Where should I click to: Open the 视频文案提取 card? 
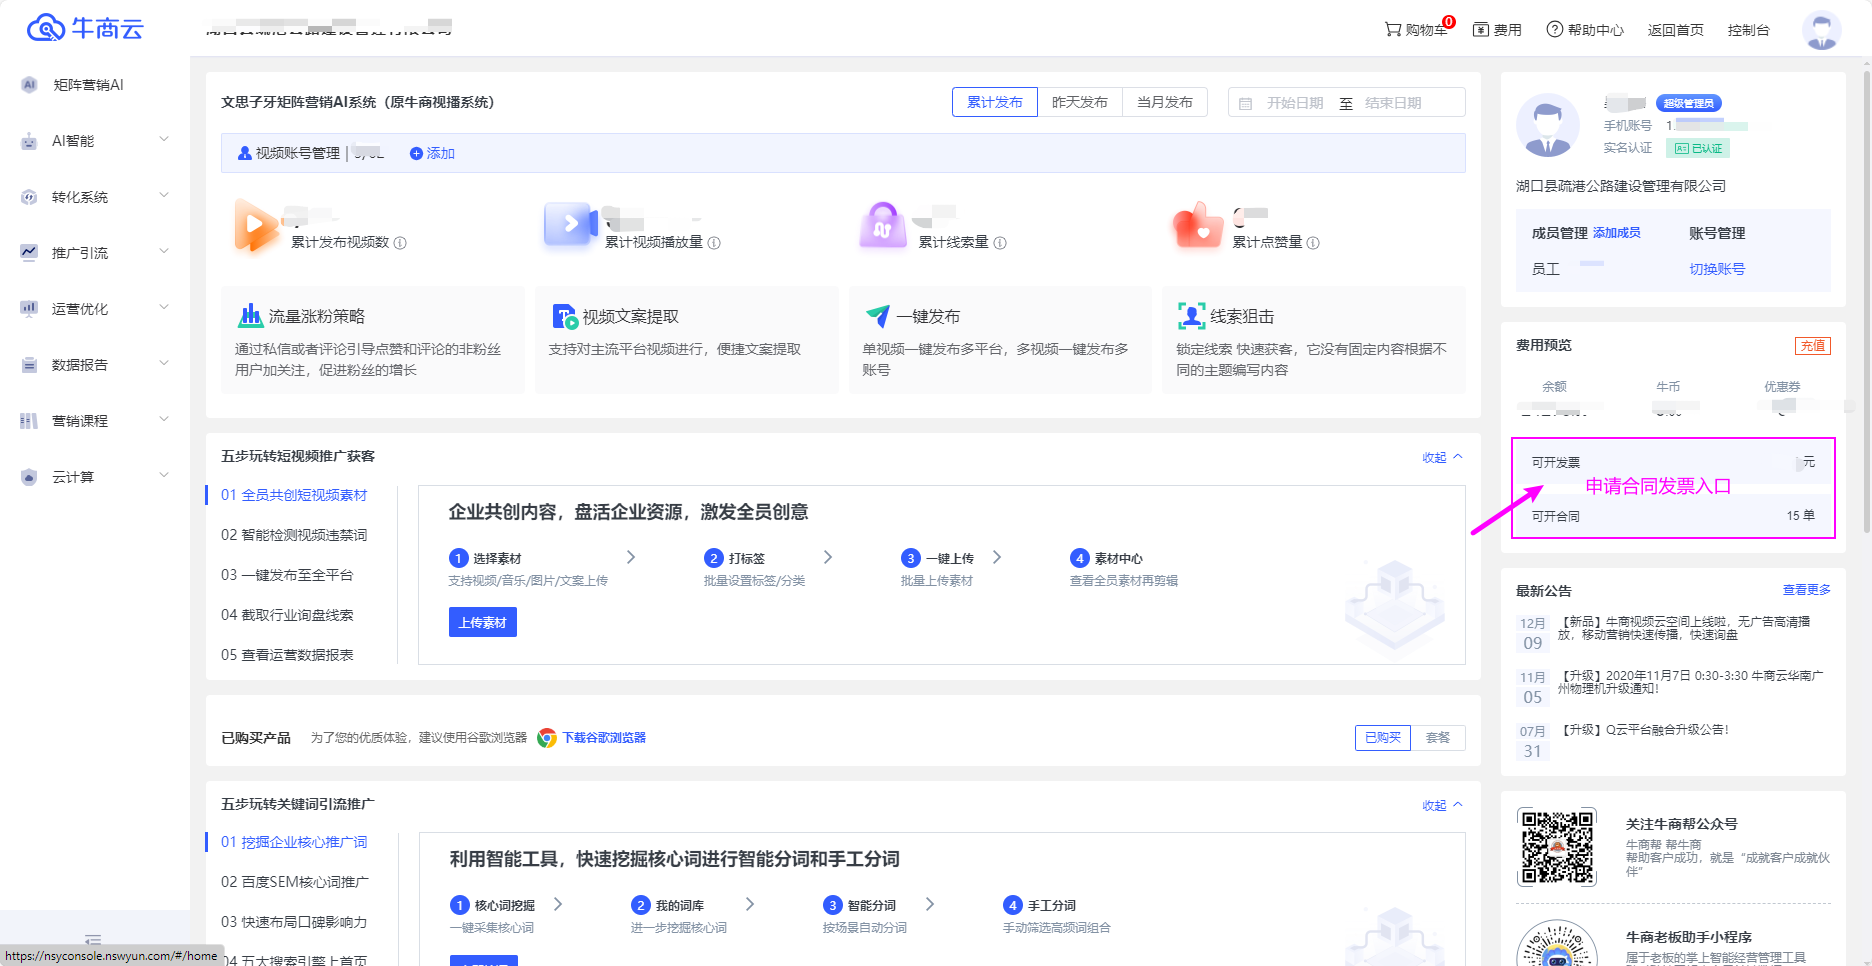686,340
